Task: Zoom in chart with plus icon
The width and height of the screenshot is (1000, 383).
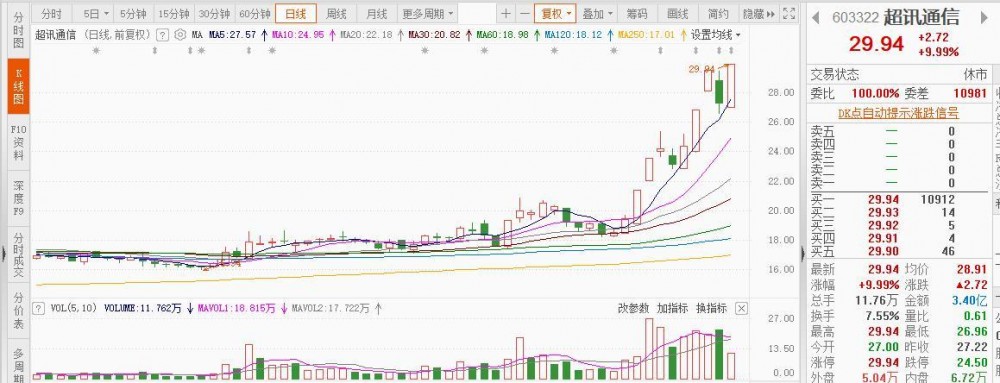Action: [x=506, y=13]
